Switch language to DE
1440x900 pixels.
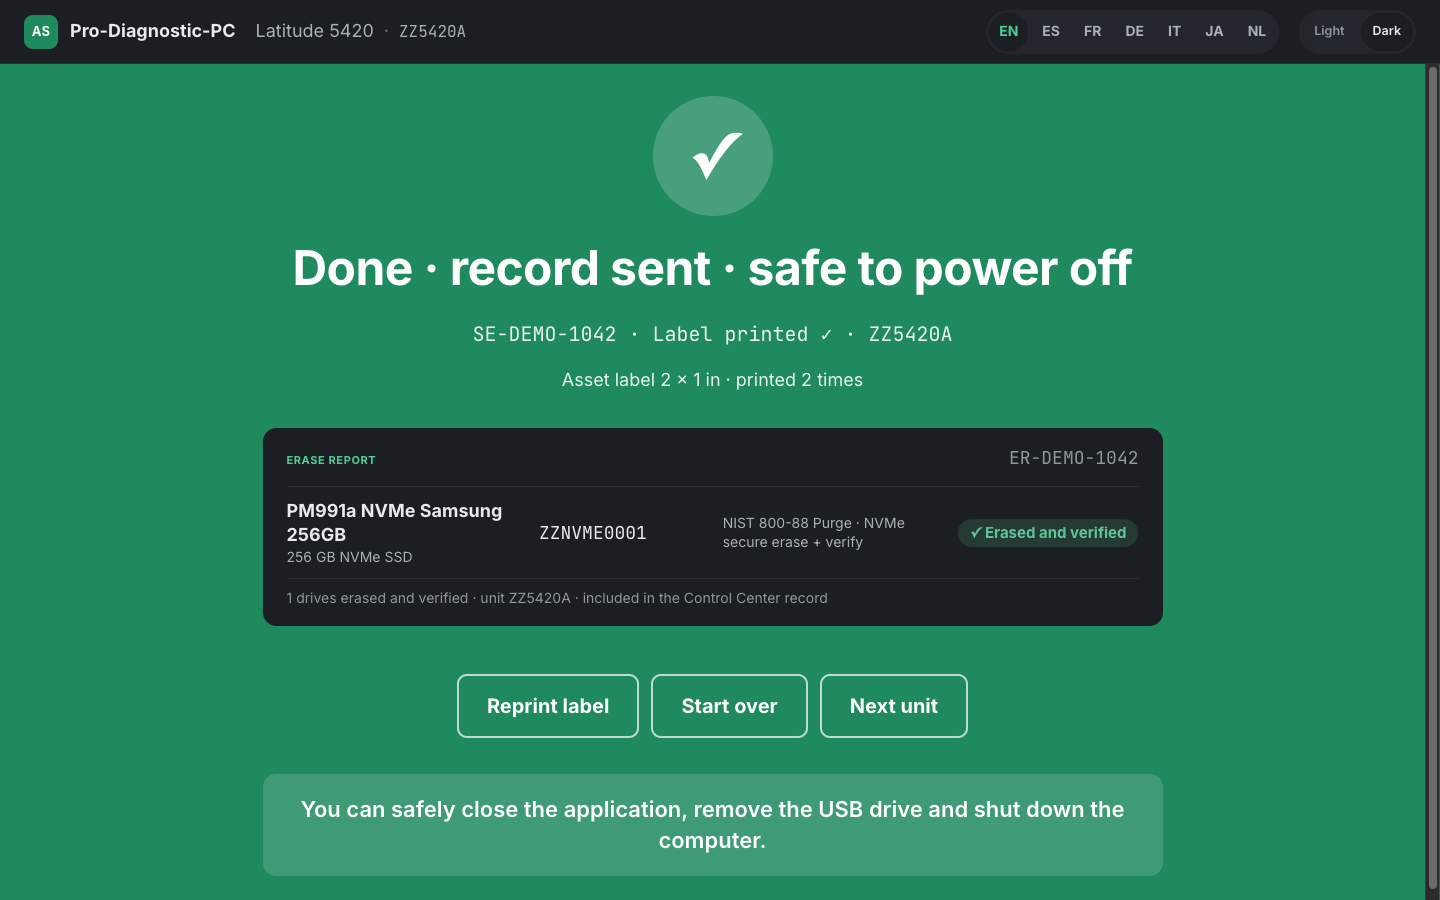pyautogui.click(x=1135, y=31)
